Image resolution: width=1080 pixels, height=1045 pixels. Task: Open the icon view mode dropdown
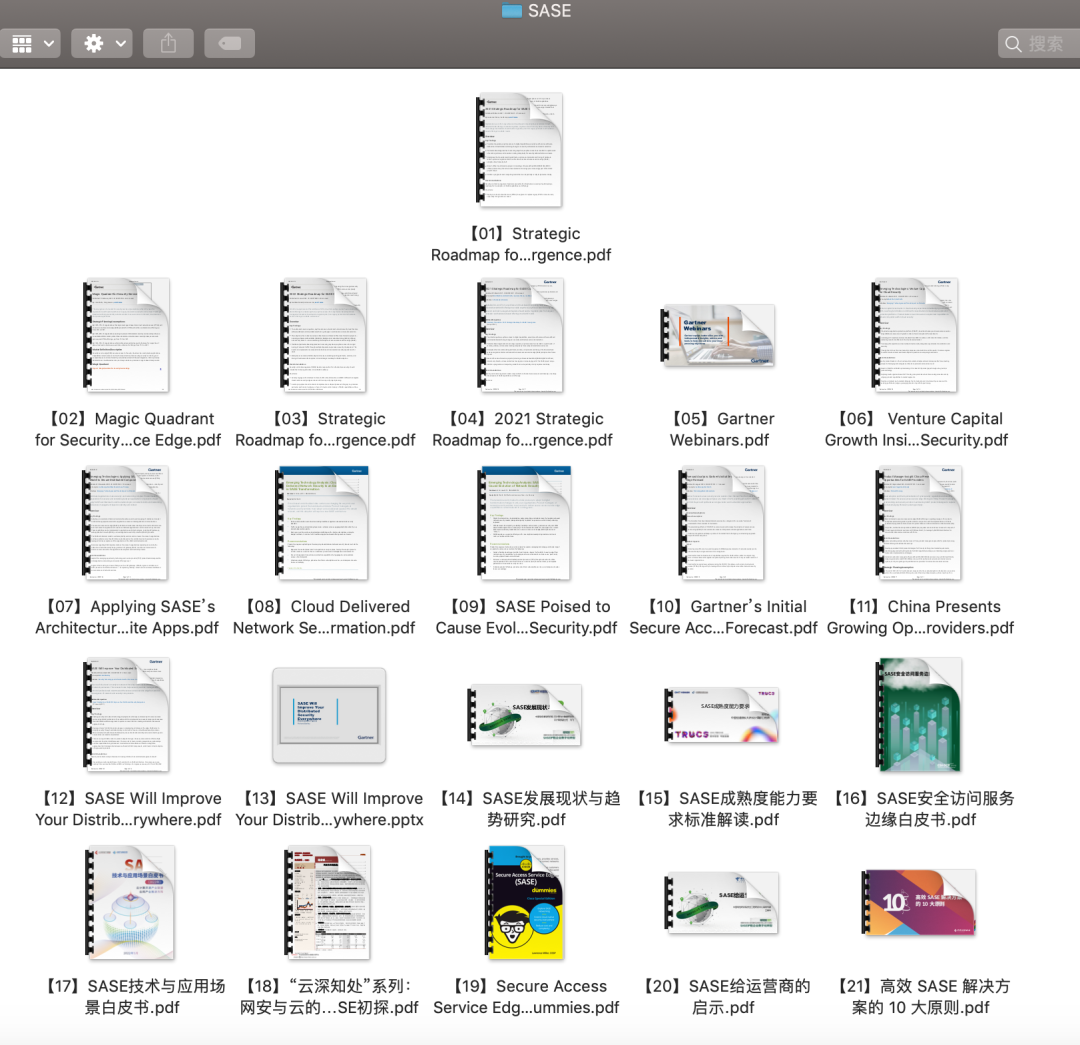click(30, 43)
